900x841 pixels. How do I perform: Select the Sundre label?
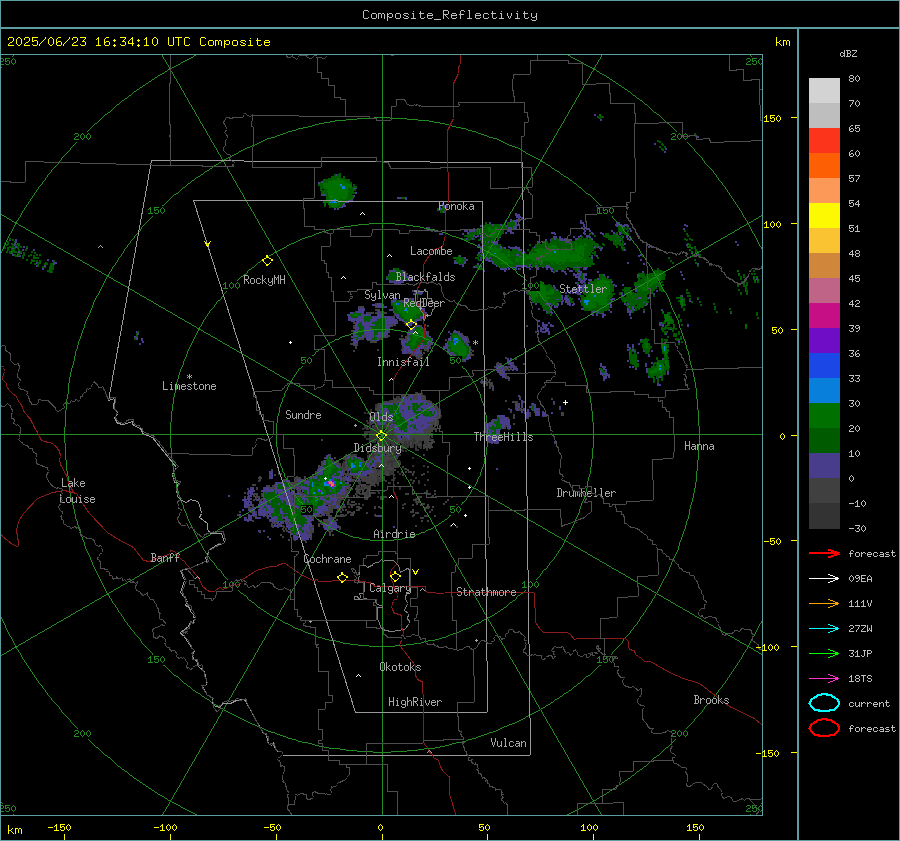303,415
